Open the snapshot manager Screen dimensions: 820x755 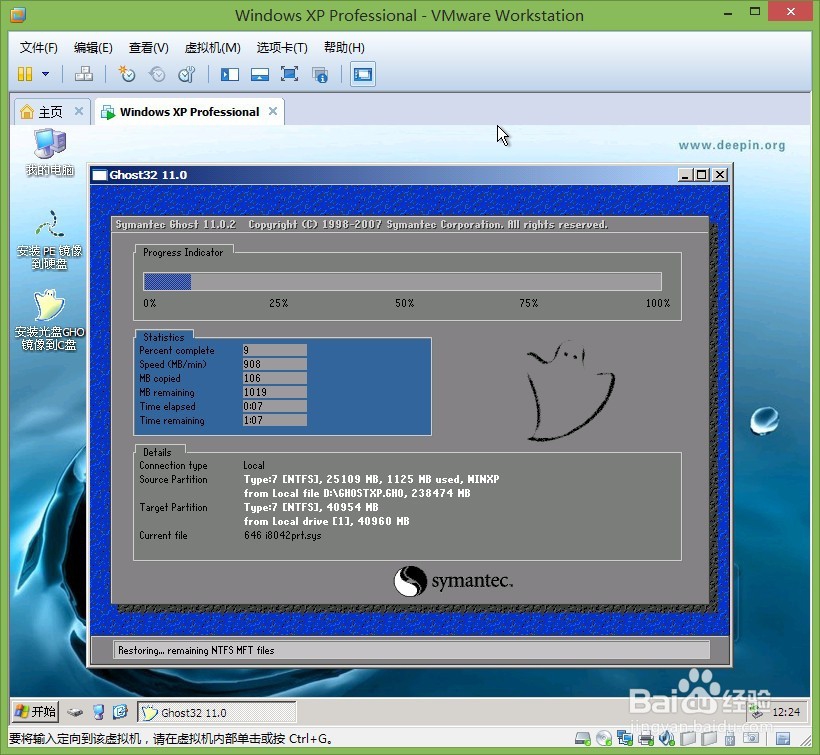[x=187, y=74]
